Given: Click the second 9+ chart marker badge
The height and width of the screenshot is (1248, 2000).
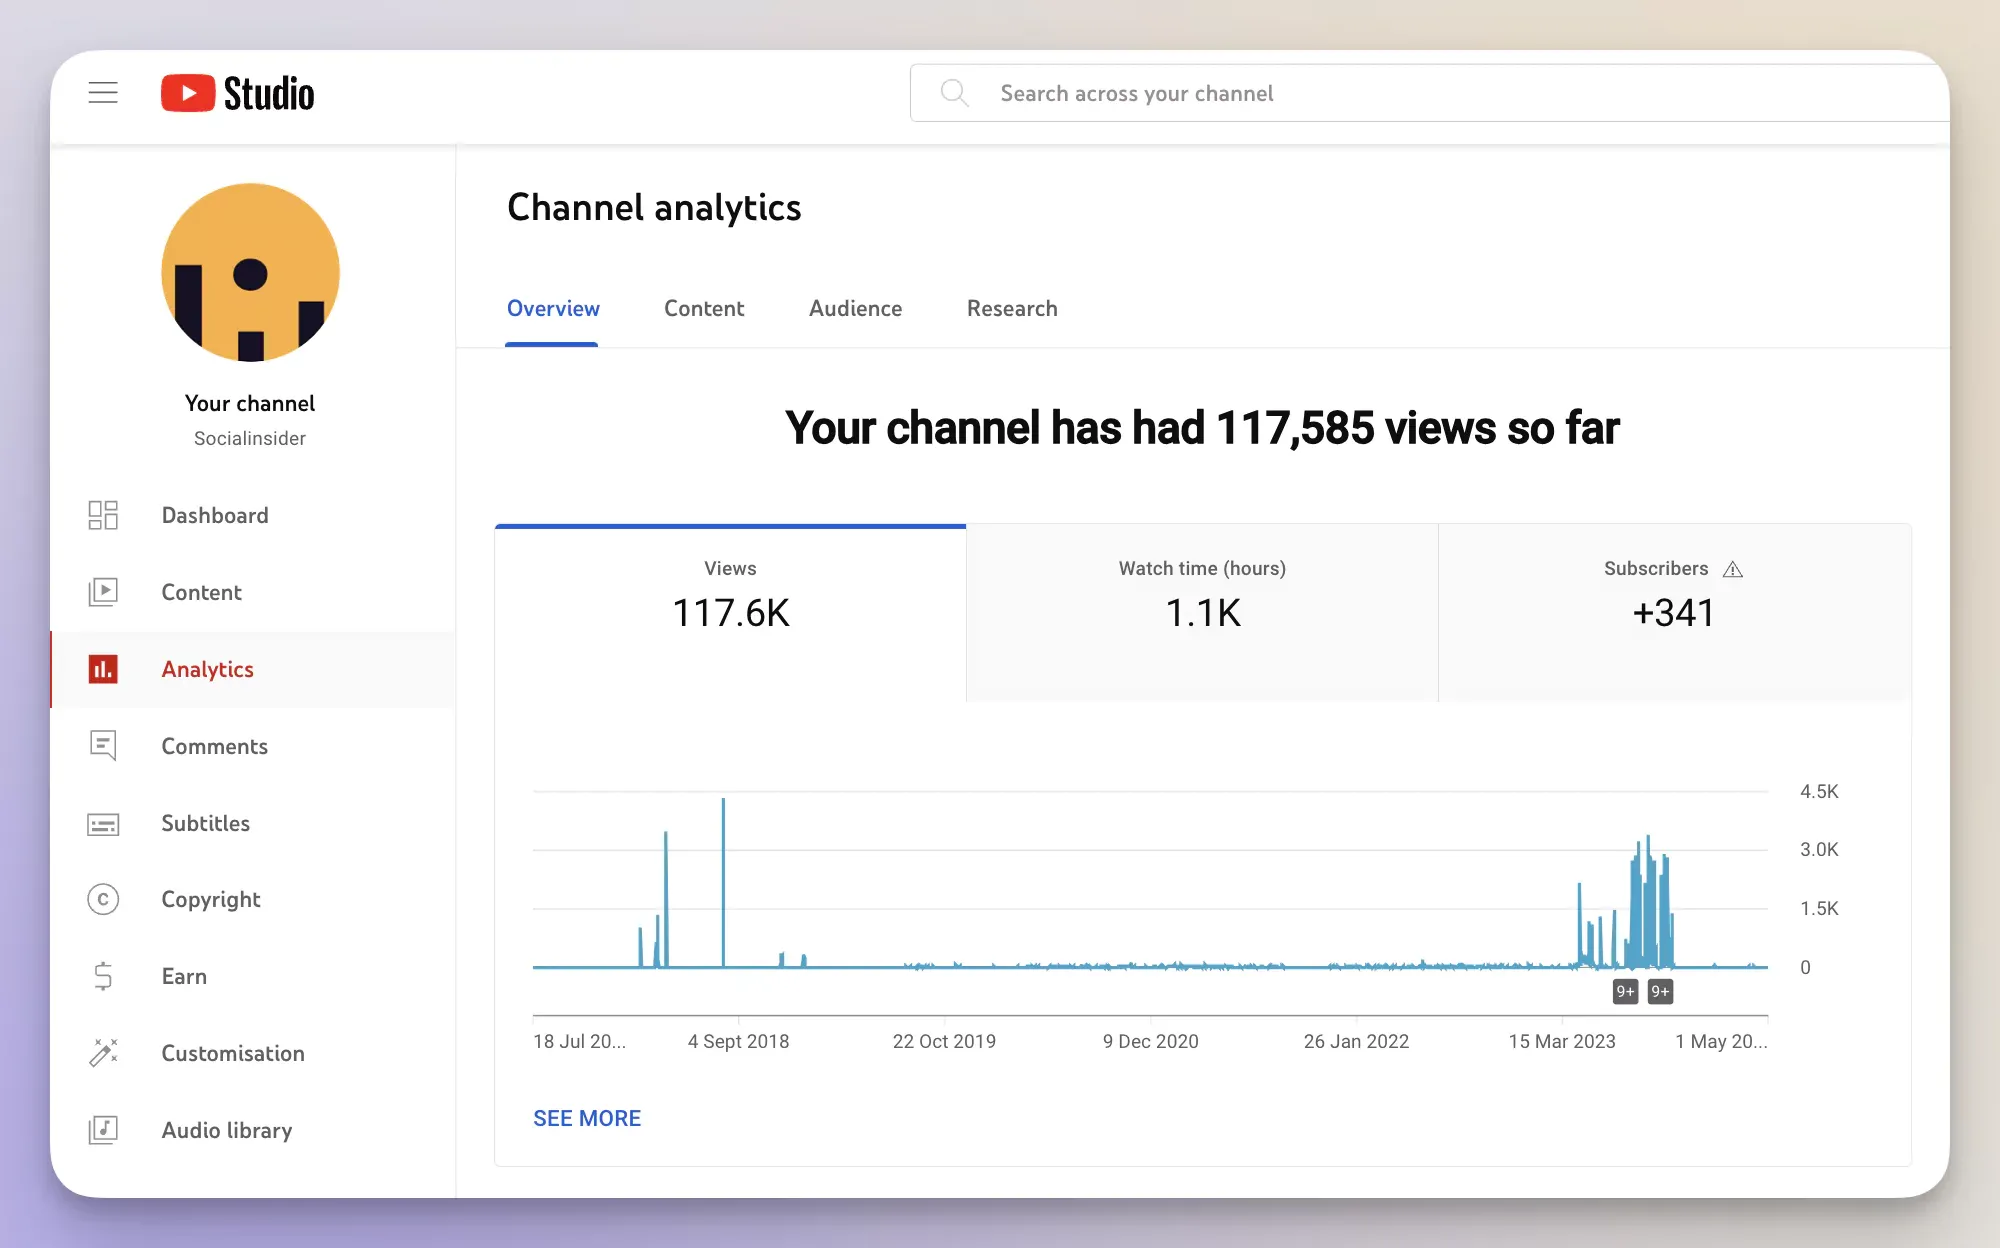Looking at the screenshot, I should [1660, 991].
